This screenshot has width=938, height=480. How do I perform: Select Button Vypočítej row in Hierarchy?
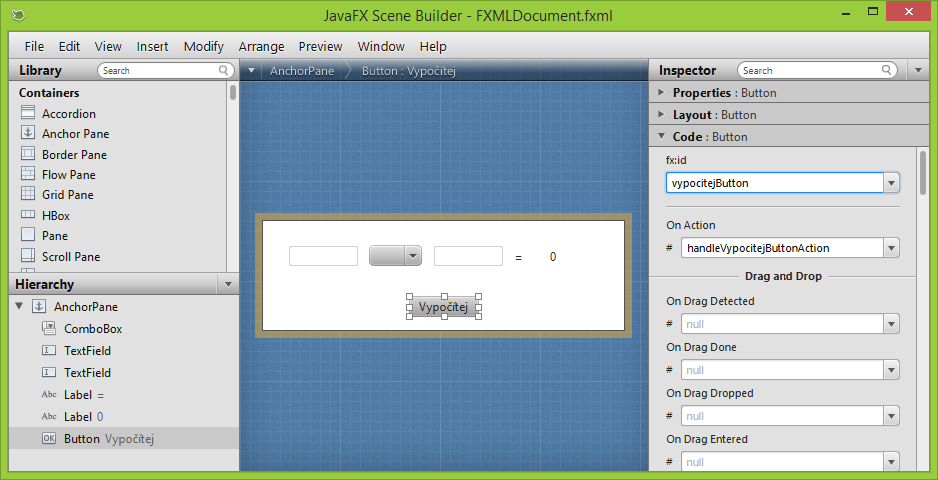[x=124, y=439]
